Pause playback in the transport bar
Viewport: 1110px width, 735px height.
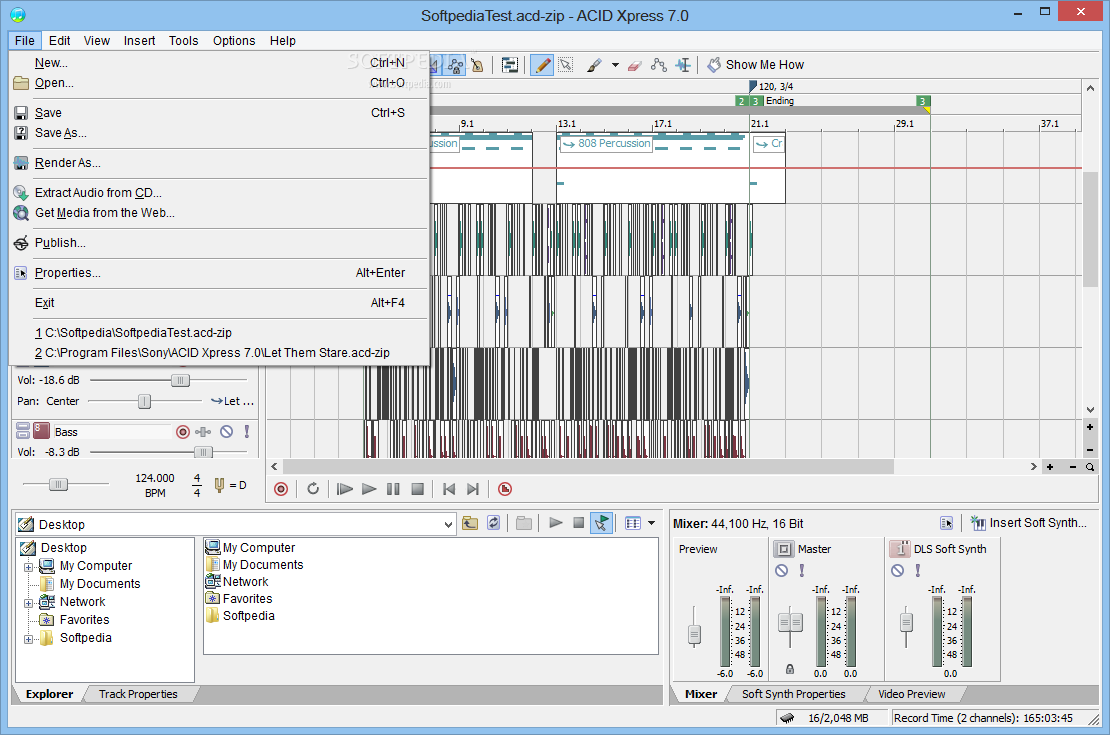coord(394,489)
